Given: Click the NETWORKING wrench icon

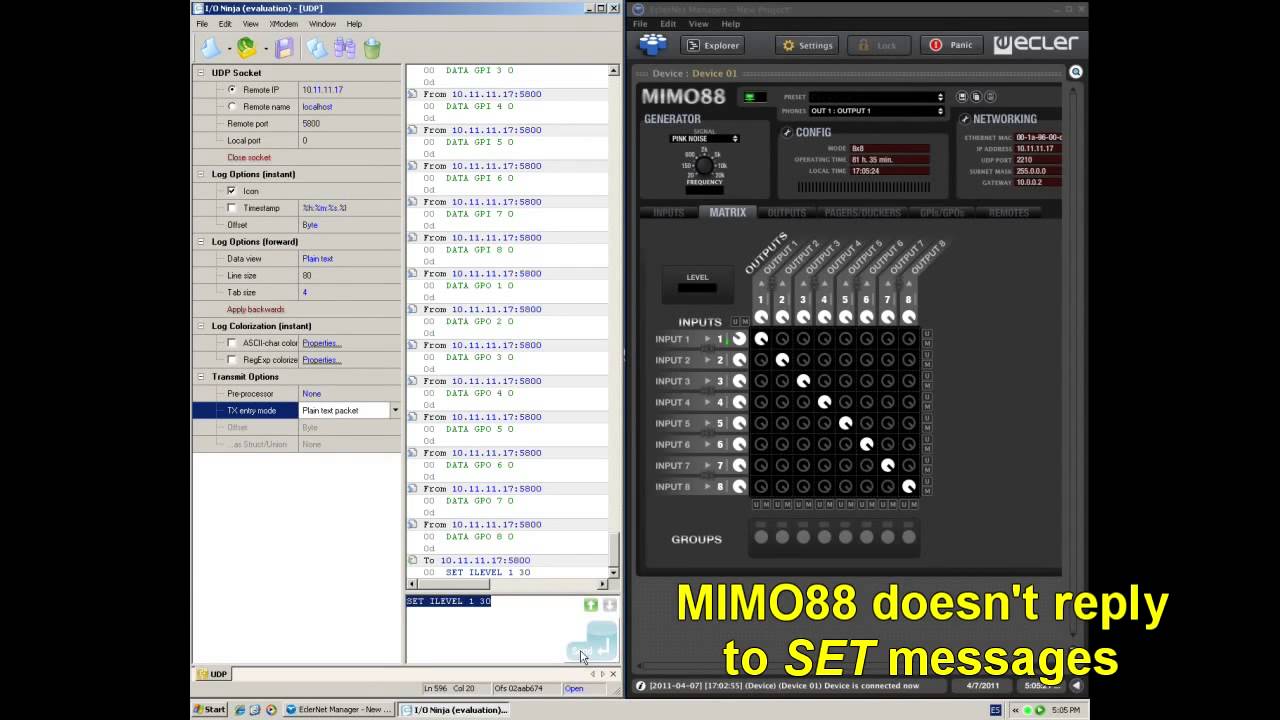Looking at the screenshot, I should (965, 119).
